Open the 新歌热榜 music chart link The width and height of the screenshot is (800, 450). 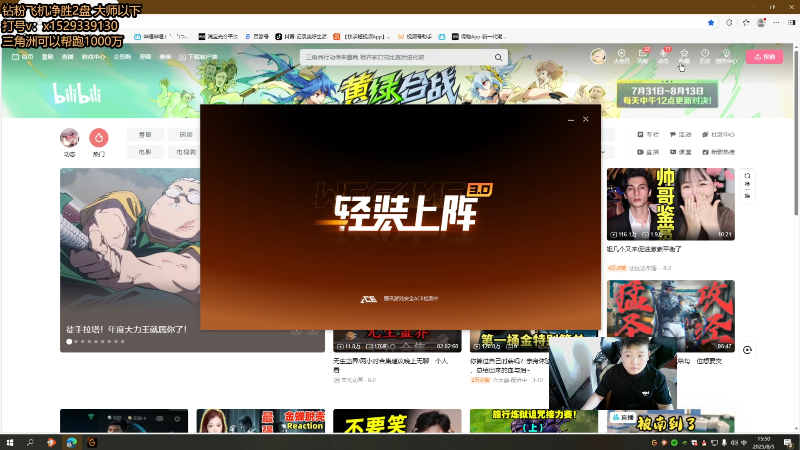(718, 152)
